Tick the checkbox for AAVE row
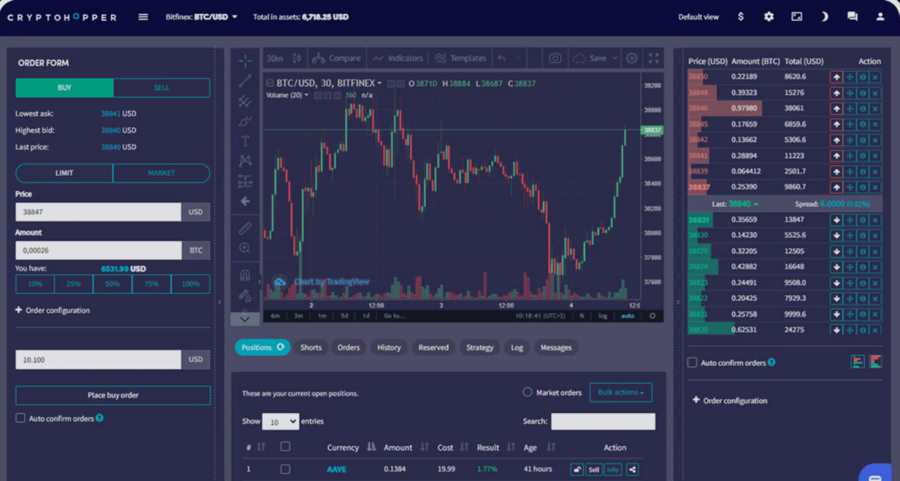The image size is (900, 481). [285, 470]
